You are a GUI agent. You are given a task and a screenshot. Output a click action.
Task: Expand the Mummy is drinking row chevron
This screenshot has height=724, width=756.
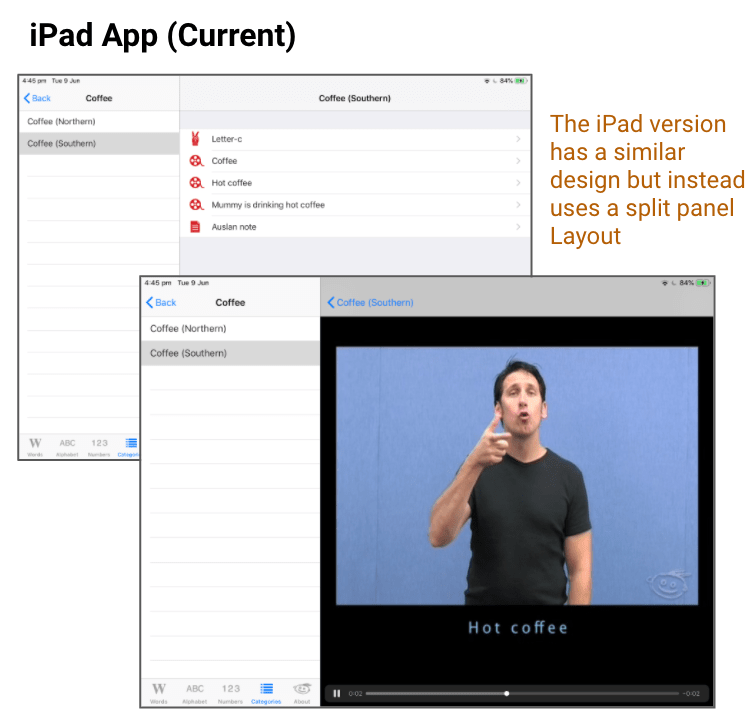pos(518,205)
